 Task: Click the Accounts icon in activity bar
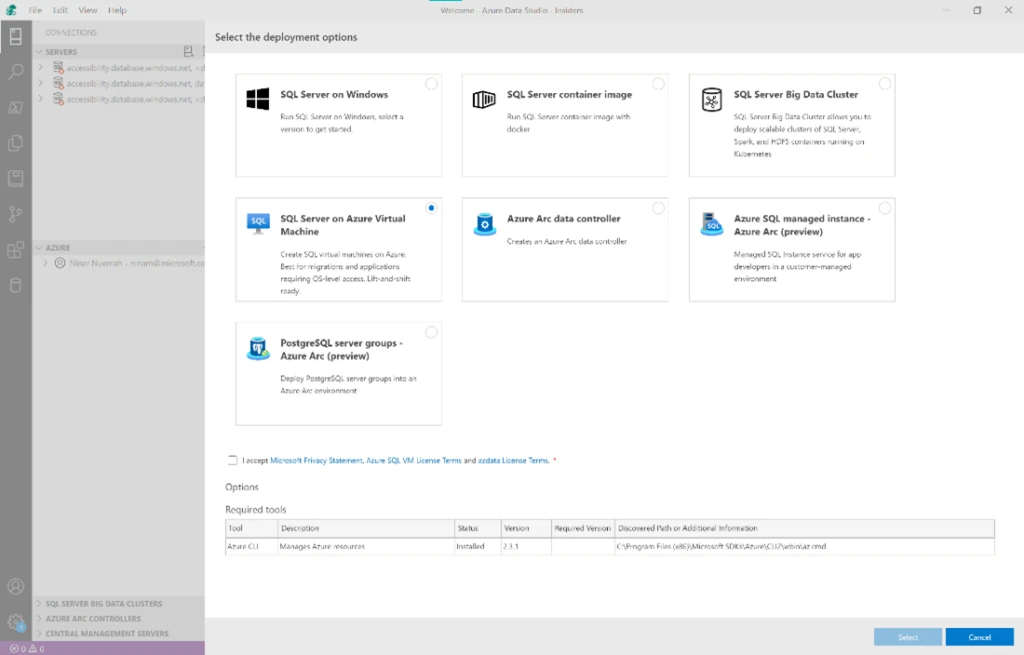point(15,587)
